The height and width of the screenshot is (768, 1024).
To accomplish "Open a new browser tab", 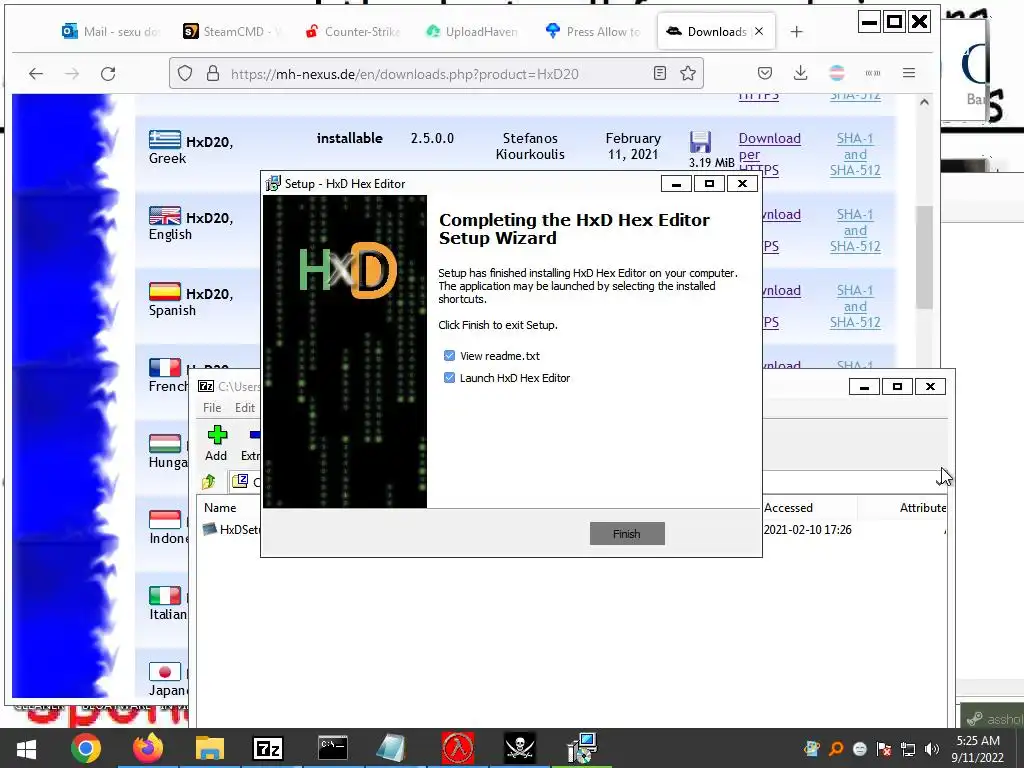I will tap(796, 31).
